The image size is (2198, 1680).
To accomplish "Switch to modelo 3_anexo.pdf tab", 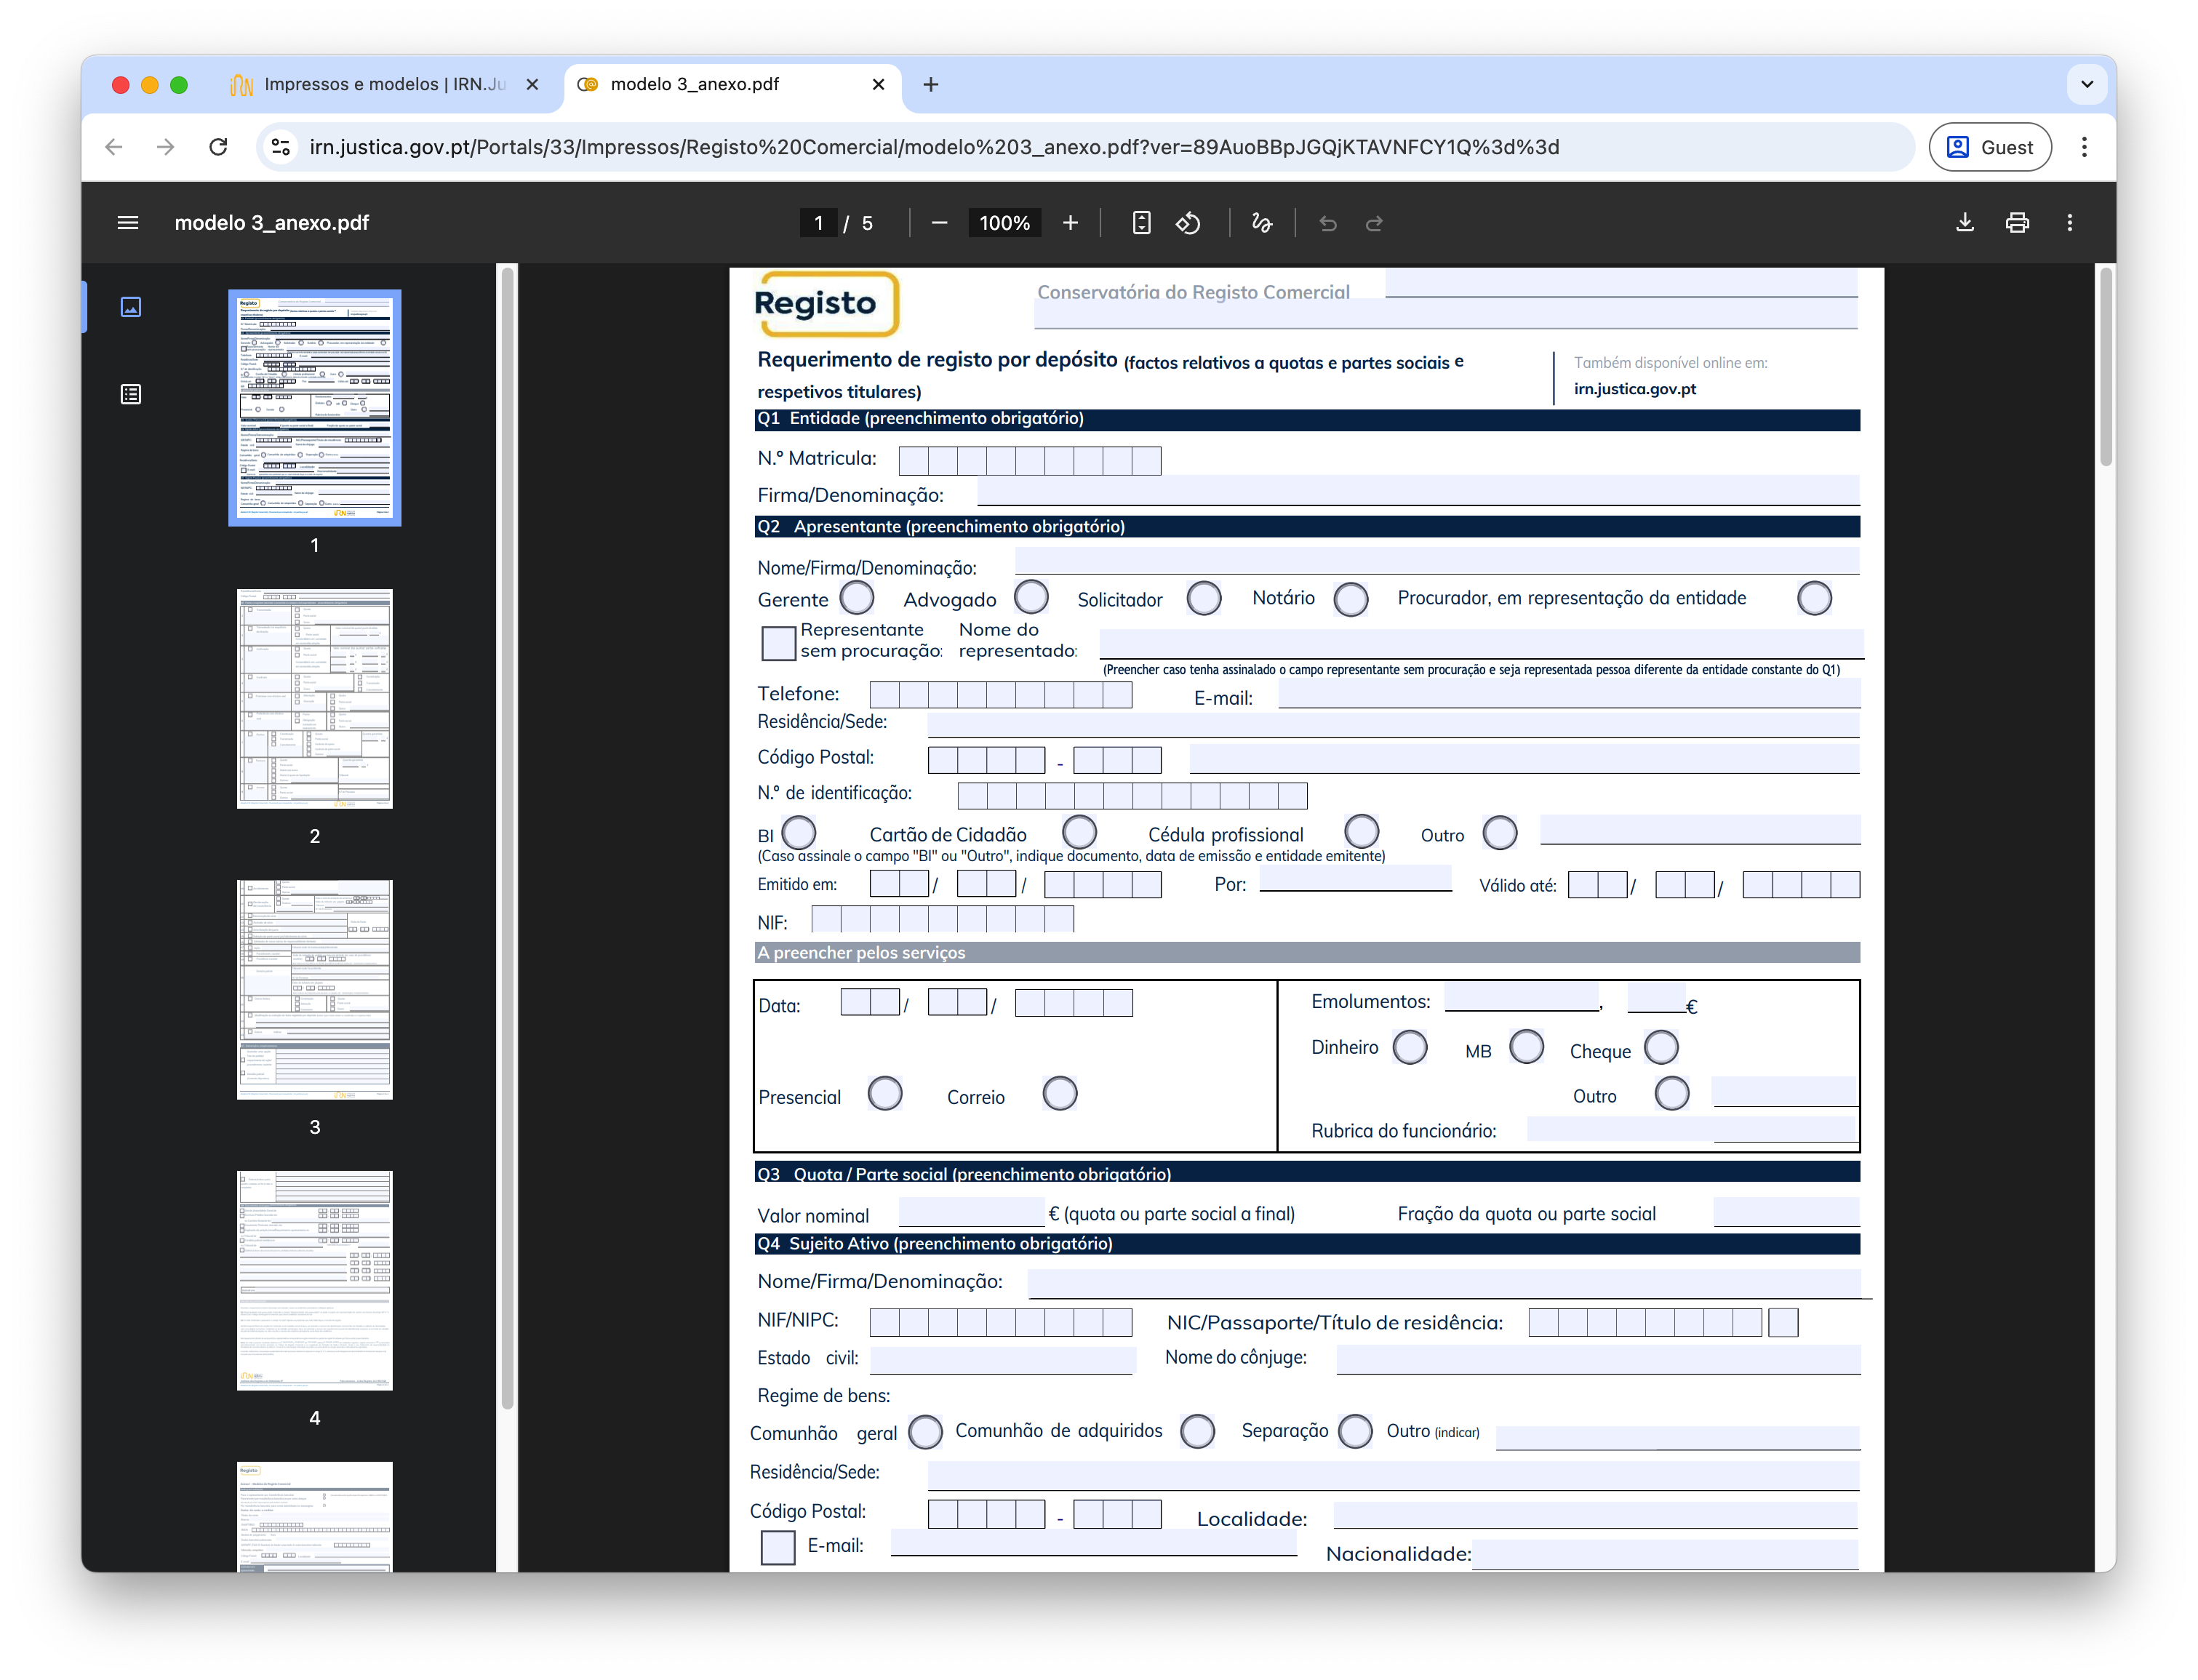I will click(732, 85).
